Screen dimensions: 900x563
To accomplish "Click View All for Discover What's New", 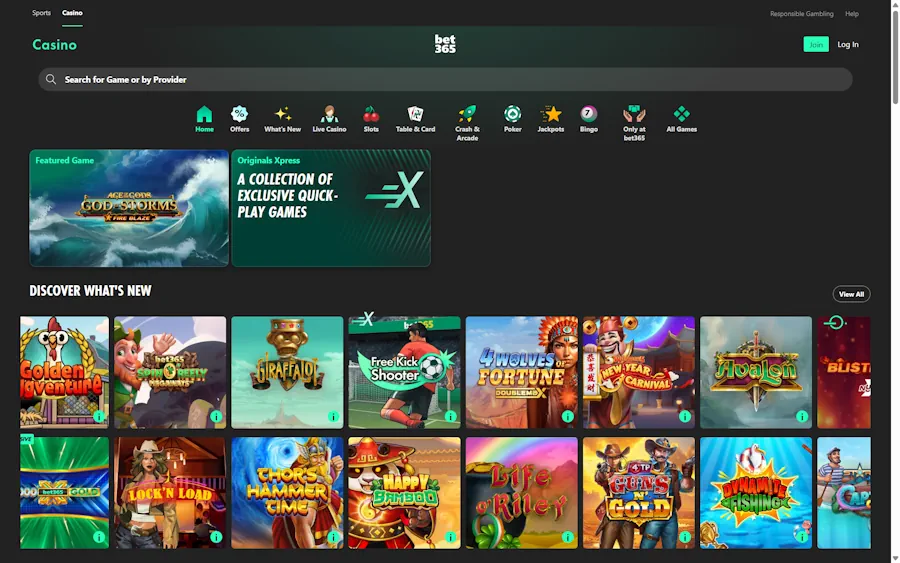I will [x=851, y=294].
